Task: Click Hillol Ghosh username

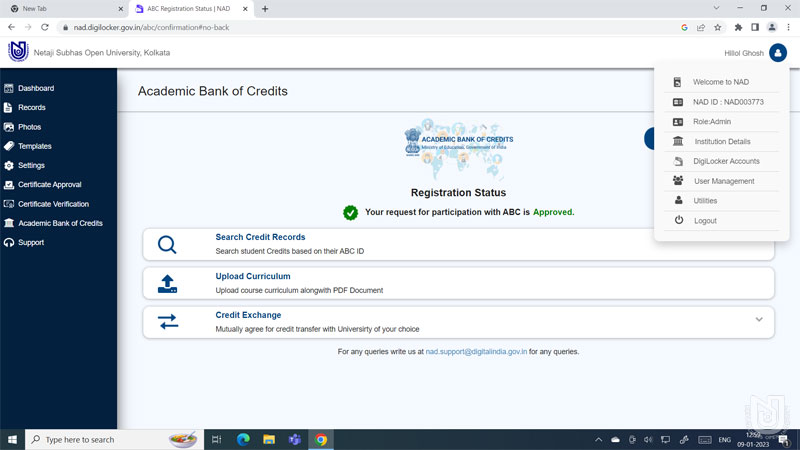Action: [744, 53]
